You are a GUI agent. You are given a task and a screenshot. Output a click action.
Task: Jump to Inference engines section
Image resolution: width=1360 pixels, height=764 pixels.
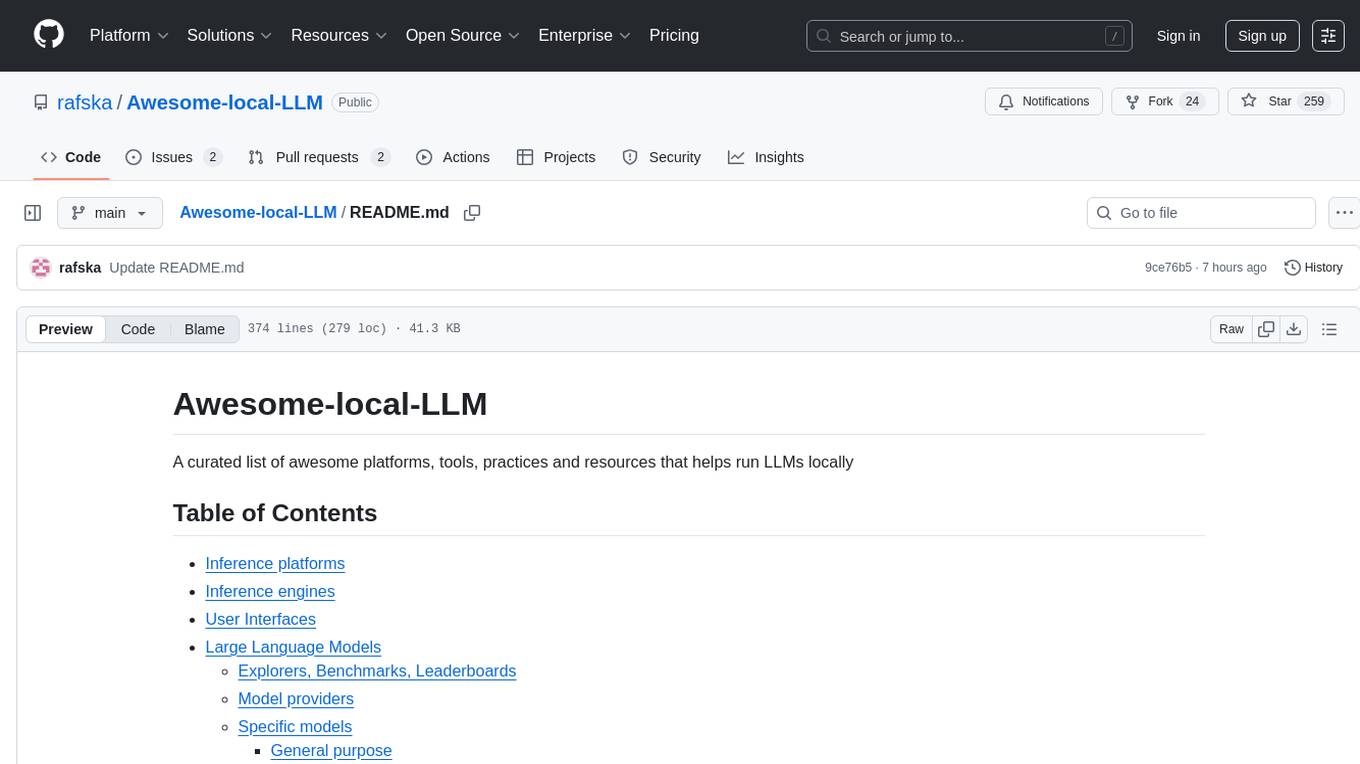pyautogui.click(x=270, y=591)
